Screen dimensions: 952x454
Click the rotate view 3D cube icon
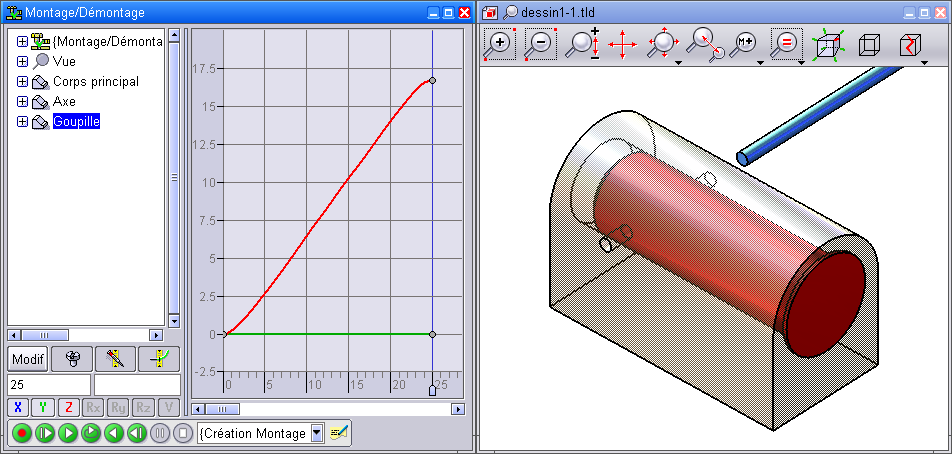tap(827, 44)
